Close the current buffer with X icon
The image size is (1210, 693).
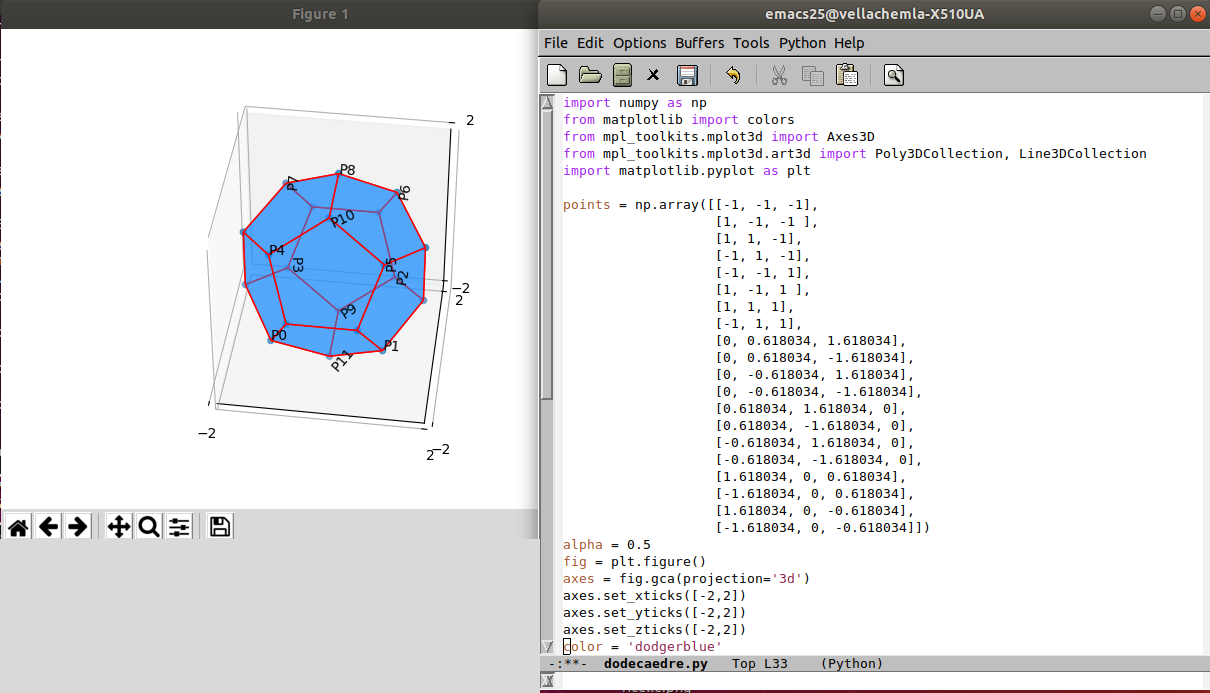pos(653,75)
